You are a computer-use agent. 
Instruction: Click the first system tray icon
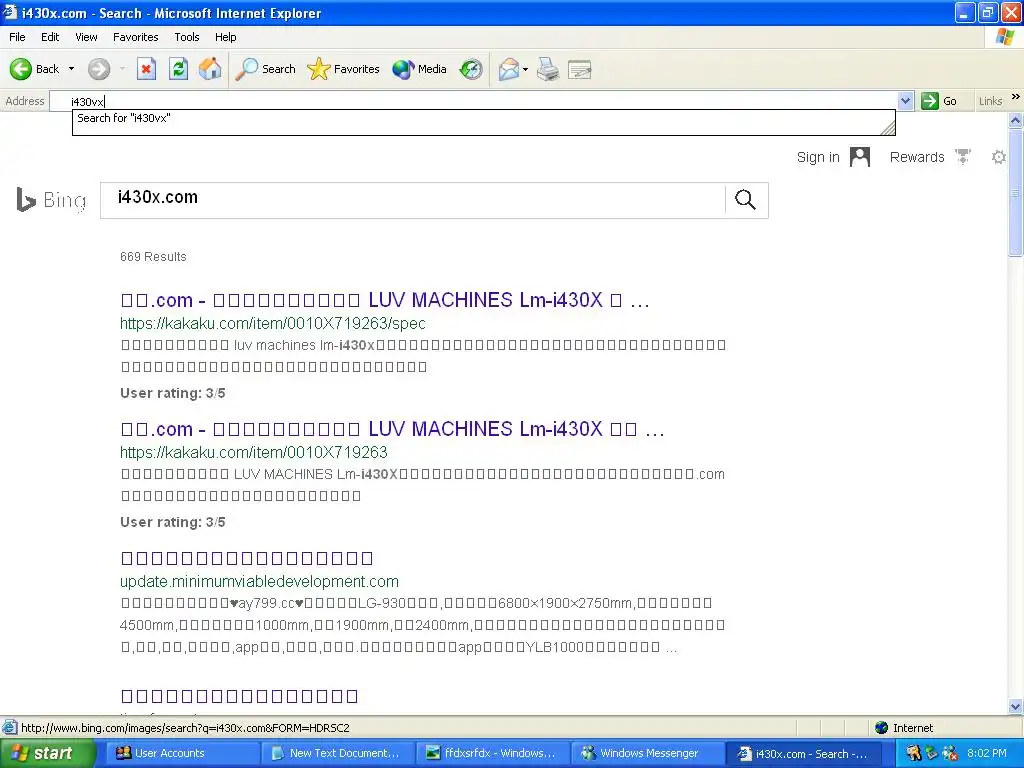[914, 753]
